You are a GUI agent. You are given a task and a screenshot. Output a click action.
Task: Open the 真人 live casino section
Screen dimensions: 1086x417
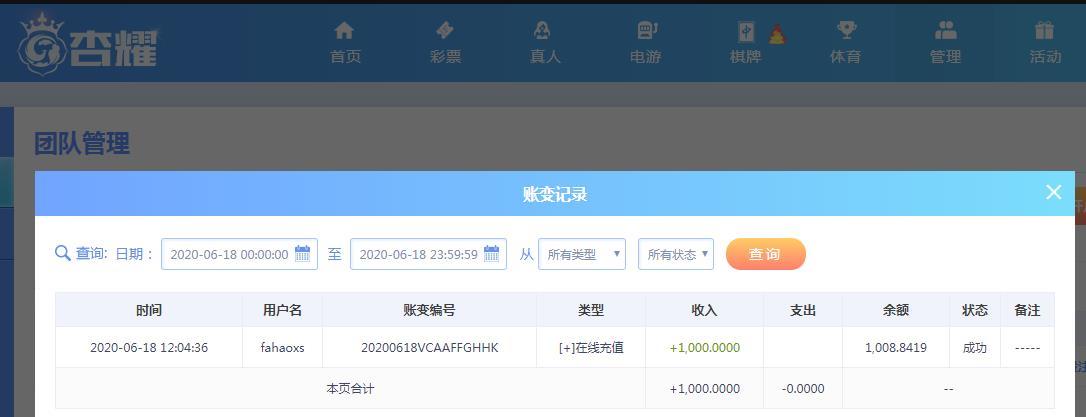[x=544, y=43]
